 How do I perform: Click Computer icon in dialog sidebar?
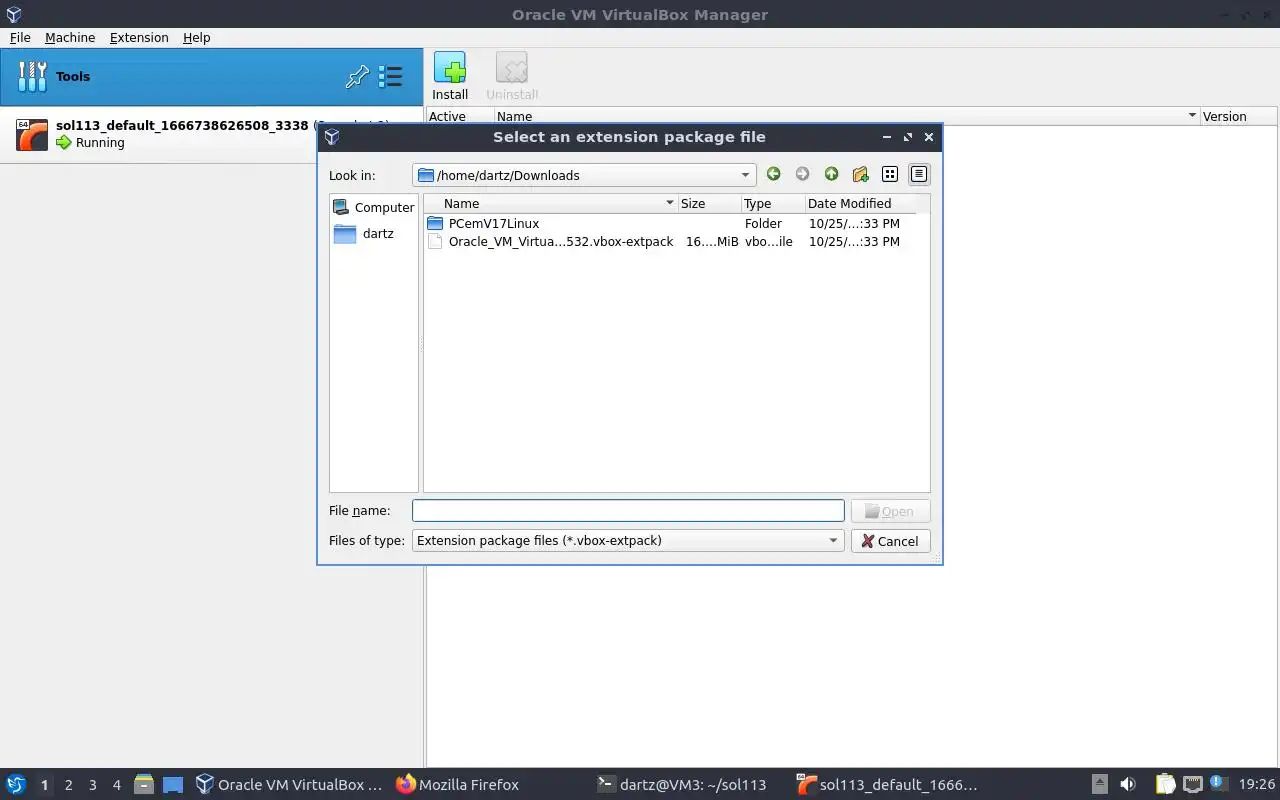342,207
